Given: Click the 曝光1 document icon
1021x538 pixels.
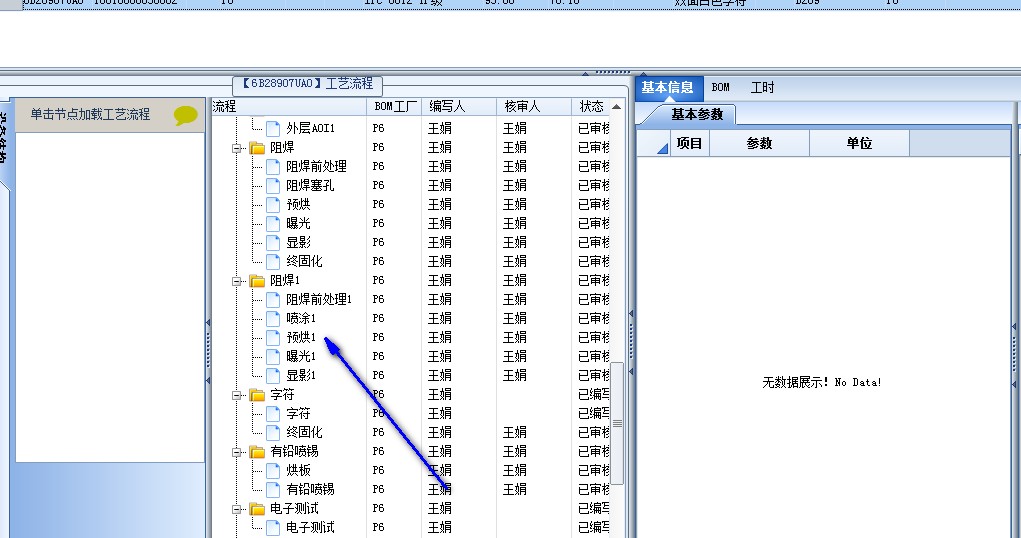Looking at the screenshot, I should click(x=273, y=356).
